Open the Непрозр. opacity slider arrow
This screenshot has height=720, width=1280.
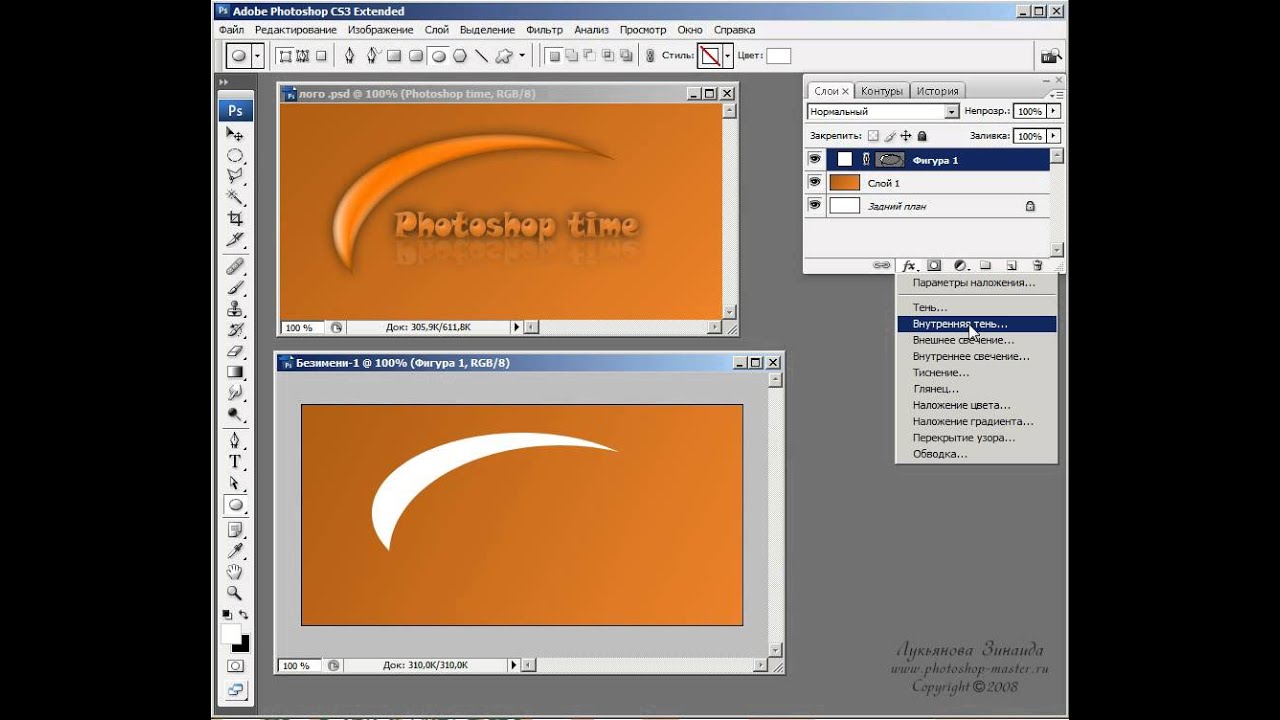(1054, 112)
